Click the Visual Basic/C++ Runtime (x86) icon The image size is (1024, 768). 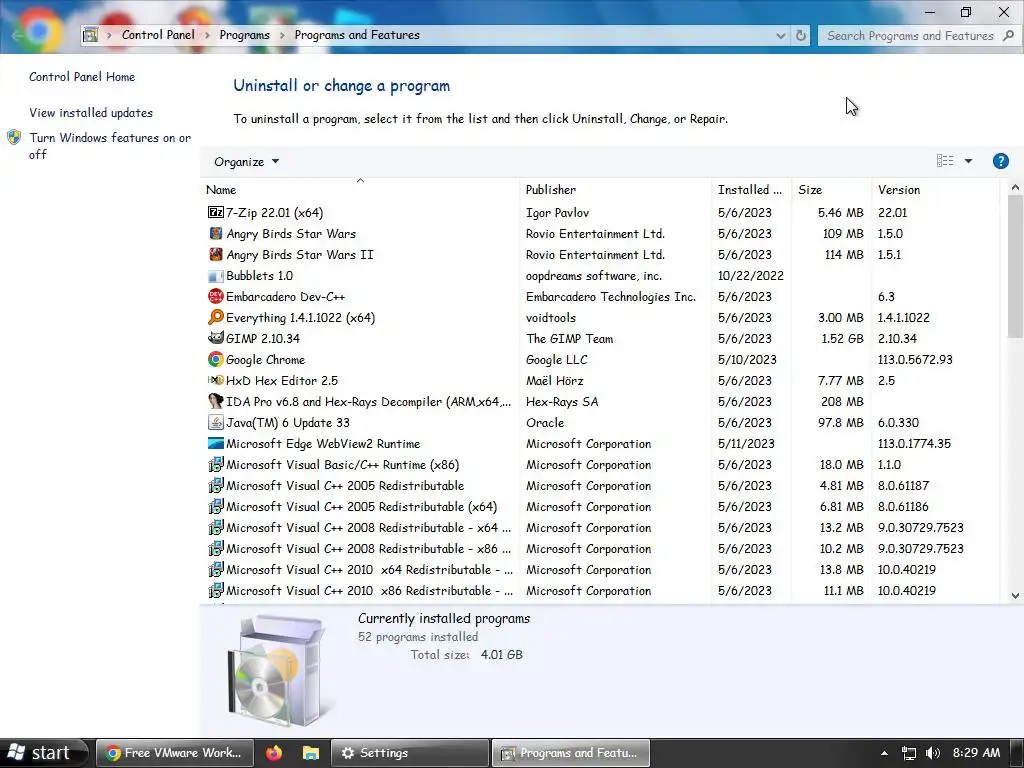tap(216, 464)
